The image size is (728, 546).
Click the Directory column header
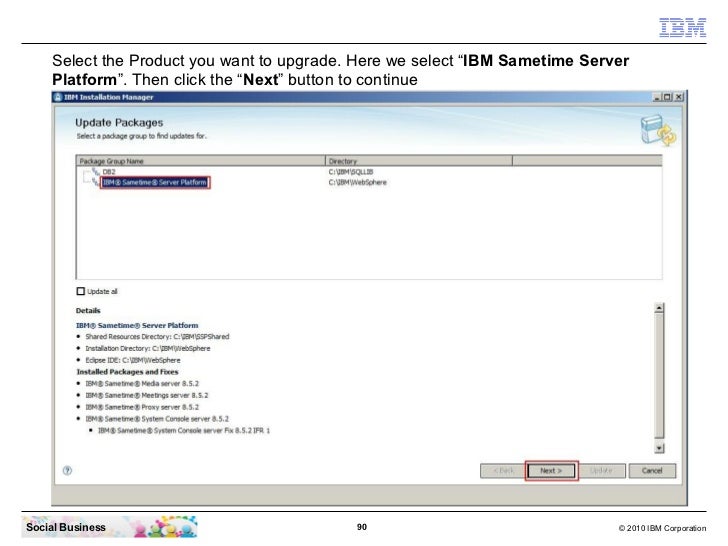tap(419, 161)
